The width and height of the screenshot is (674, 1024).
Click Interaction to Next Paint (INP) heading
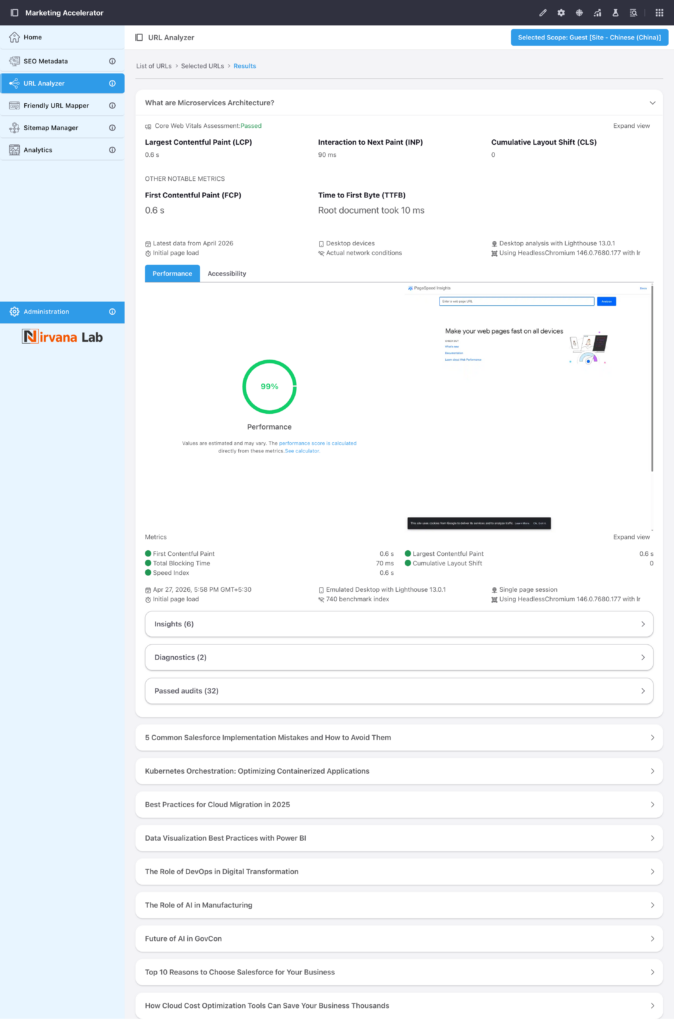click(370, 142)
